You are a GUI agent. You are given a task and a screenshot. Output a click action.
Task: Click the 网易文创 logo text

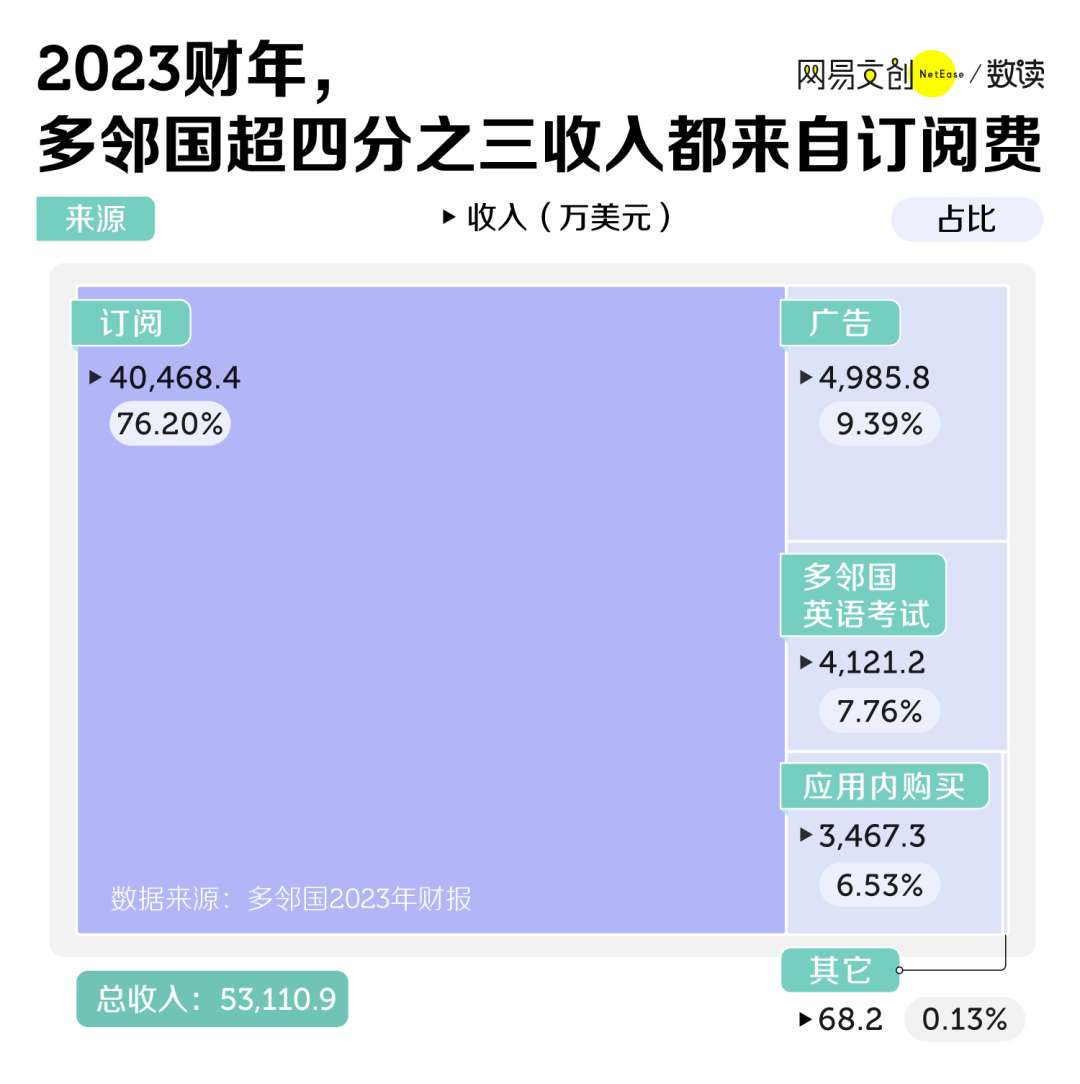click(855, 75)
